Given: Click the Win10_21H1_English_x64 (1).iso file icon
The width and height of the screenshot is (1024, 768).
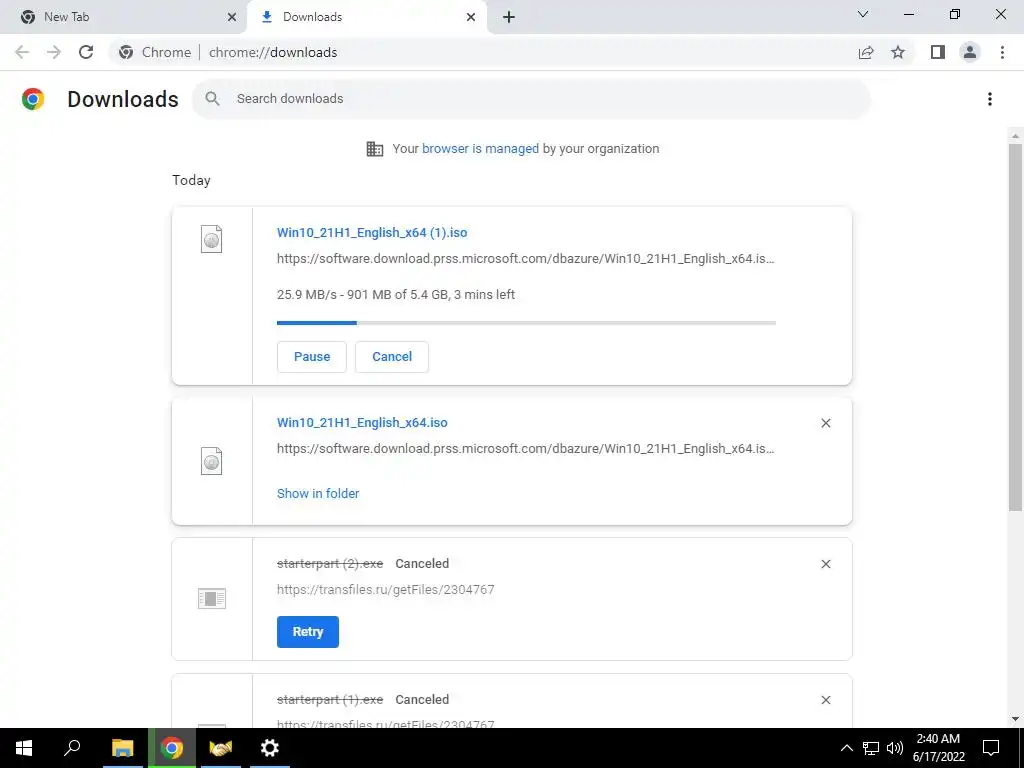Looking at the screenshot, I should (x=212, y=239).
